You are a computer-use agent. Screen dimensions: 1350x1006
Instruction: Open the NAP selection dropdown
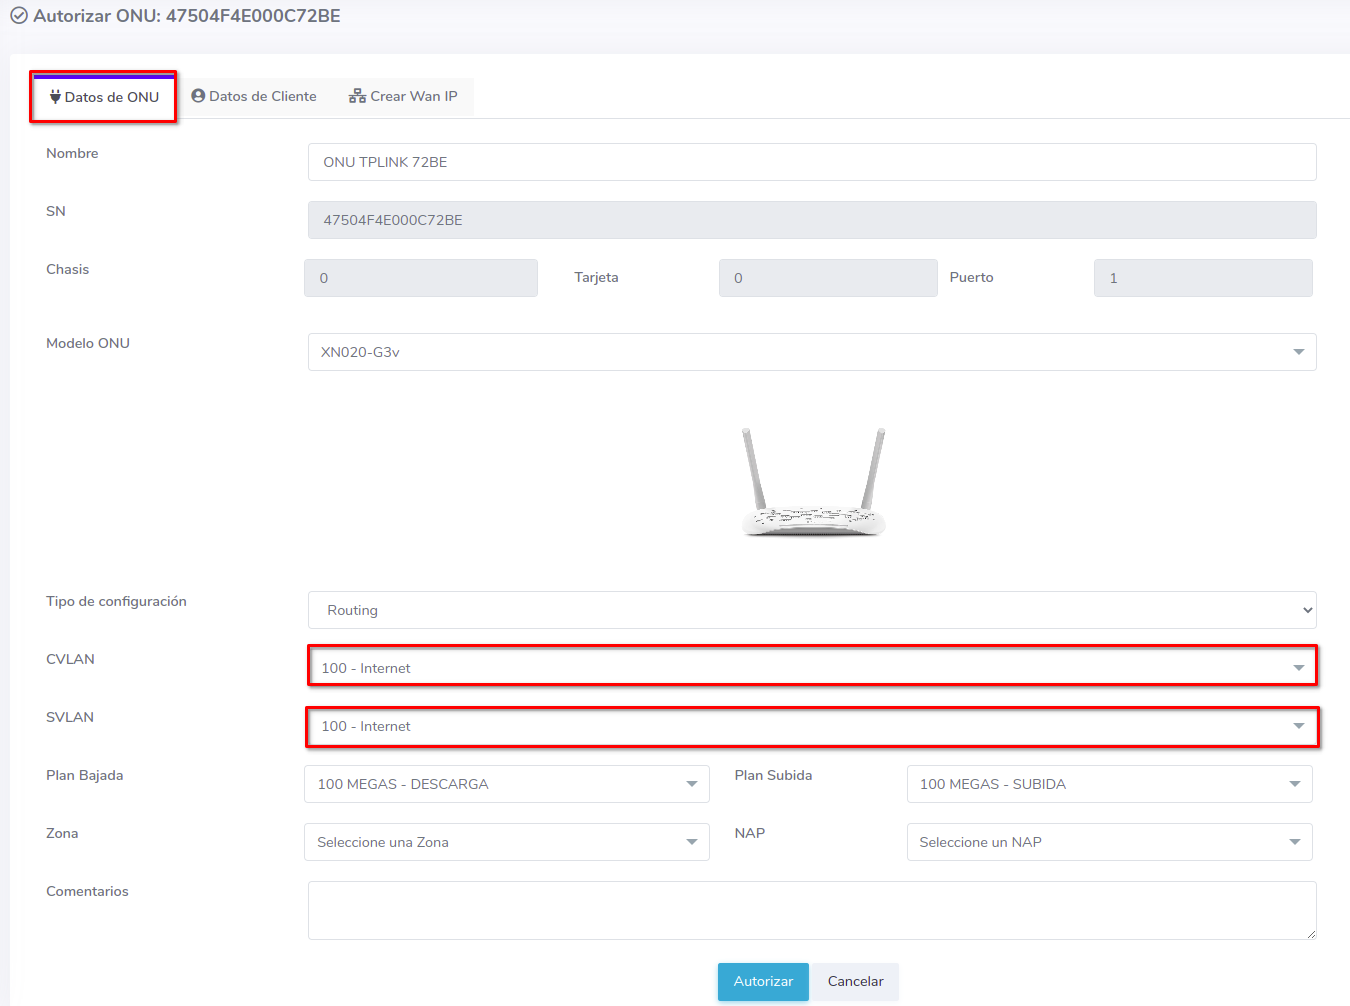coord(1108,842)
